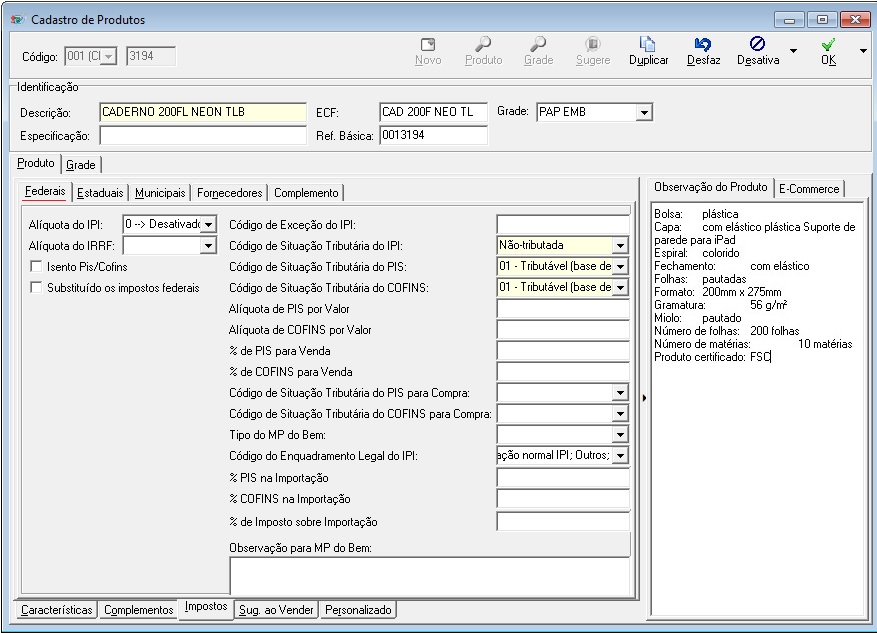Image resolution: width=877 pixels, height=633 pixels.
Task: Open the Código prefix dropdown
Action: click(109, 56)
